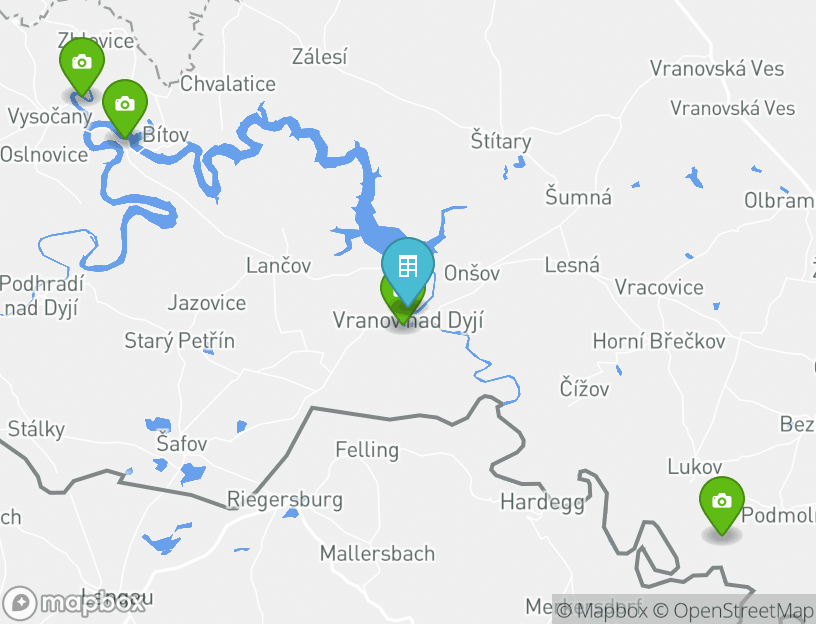Click the Štítary town label

pos(501,141)
